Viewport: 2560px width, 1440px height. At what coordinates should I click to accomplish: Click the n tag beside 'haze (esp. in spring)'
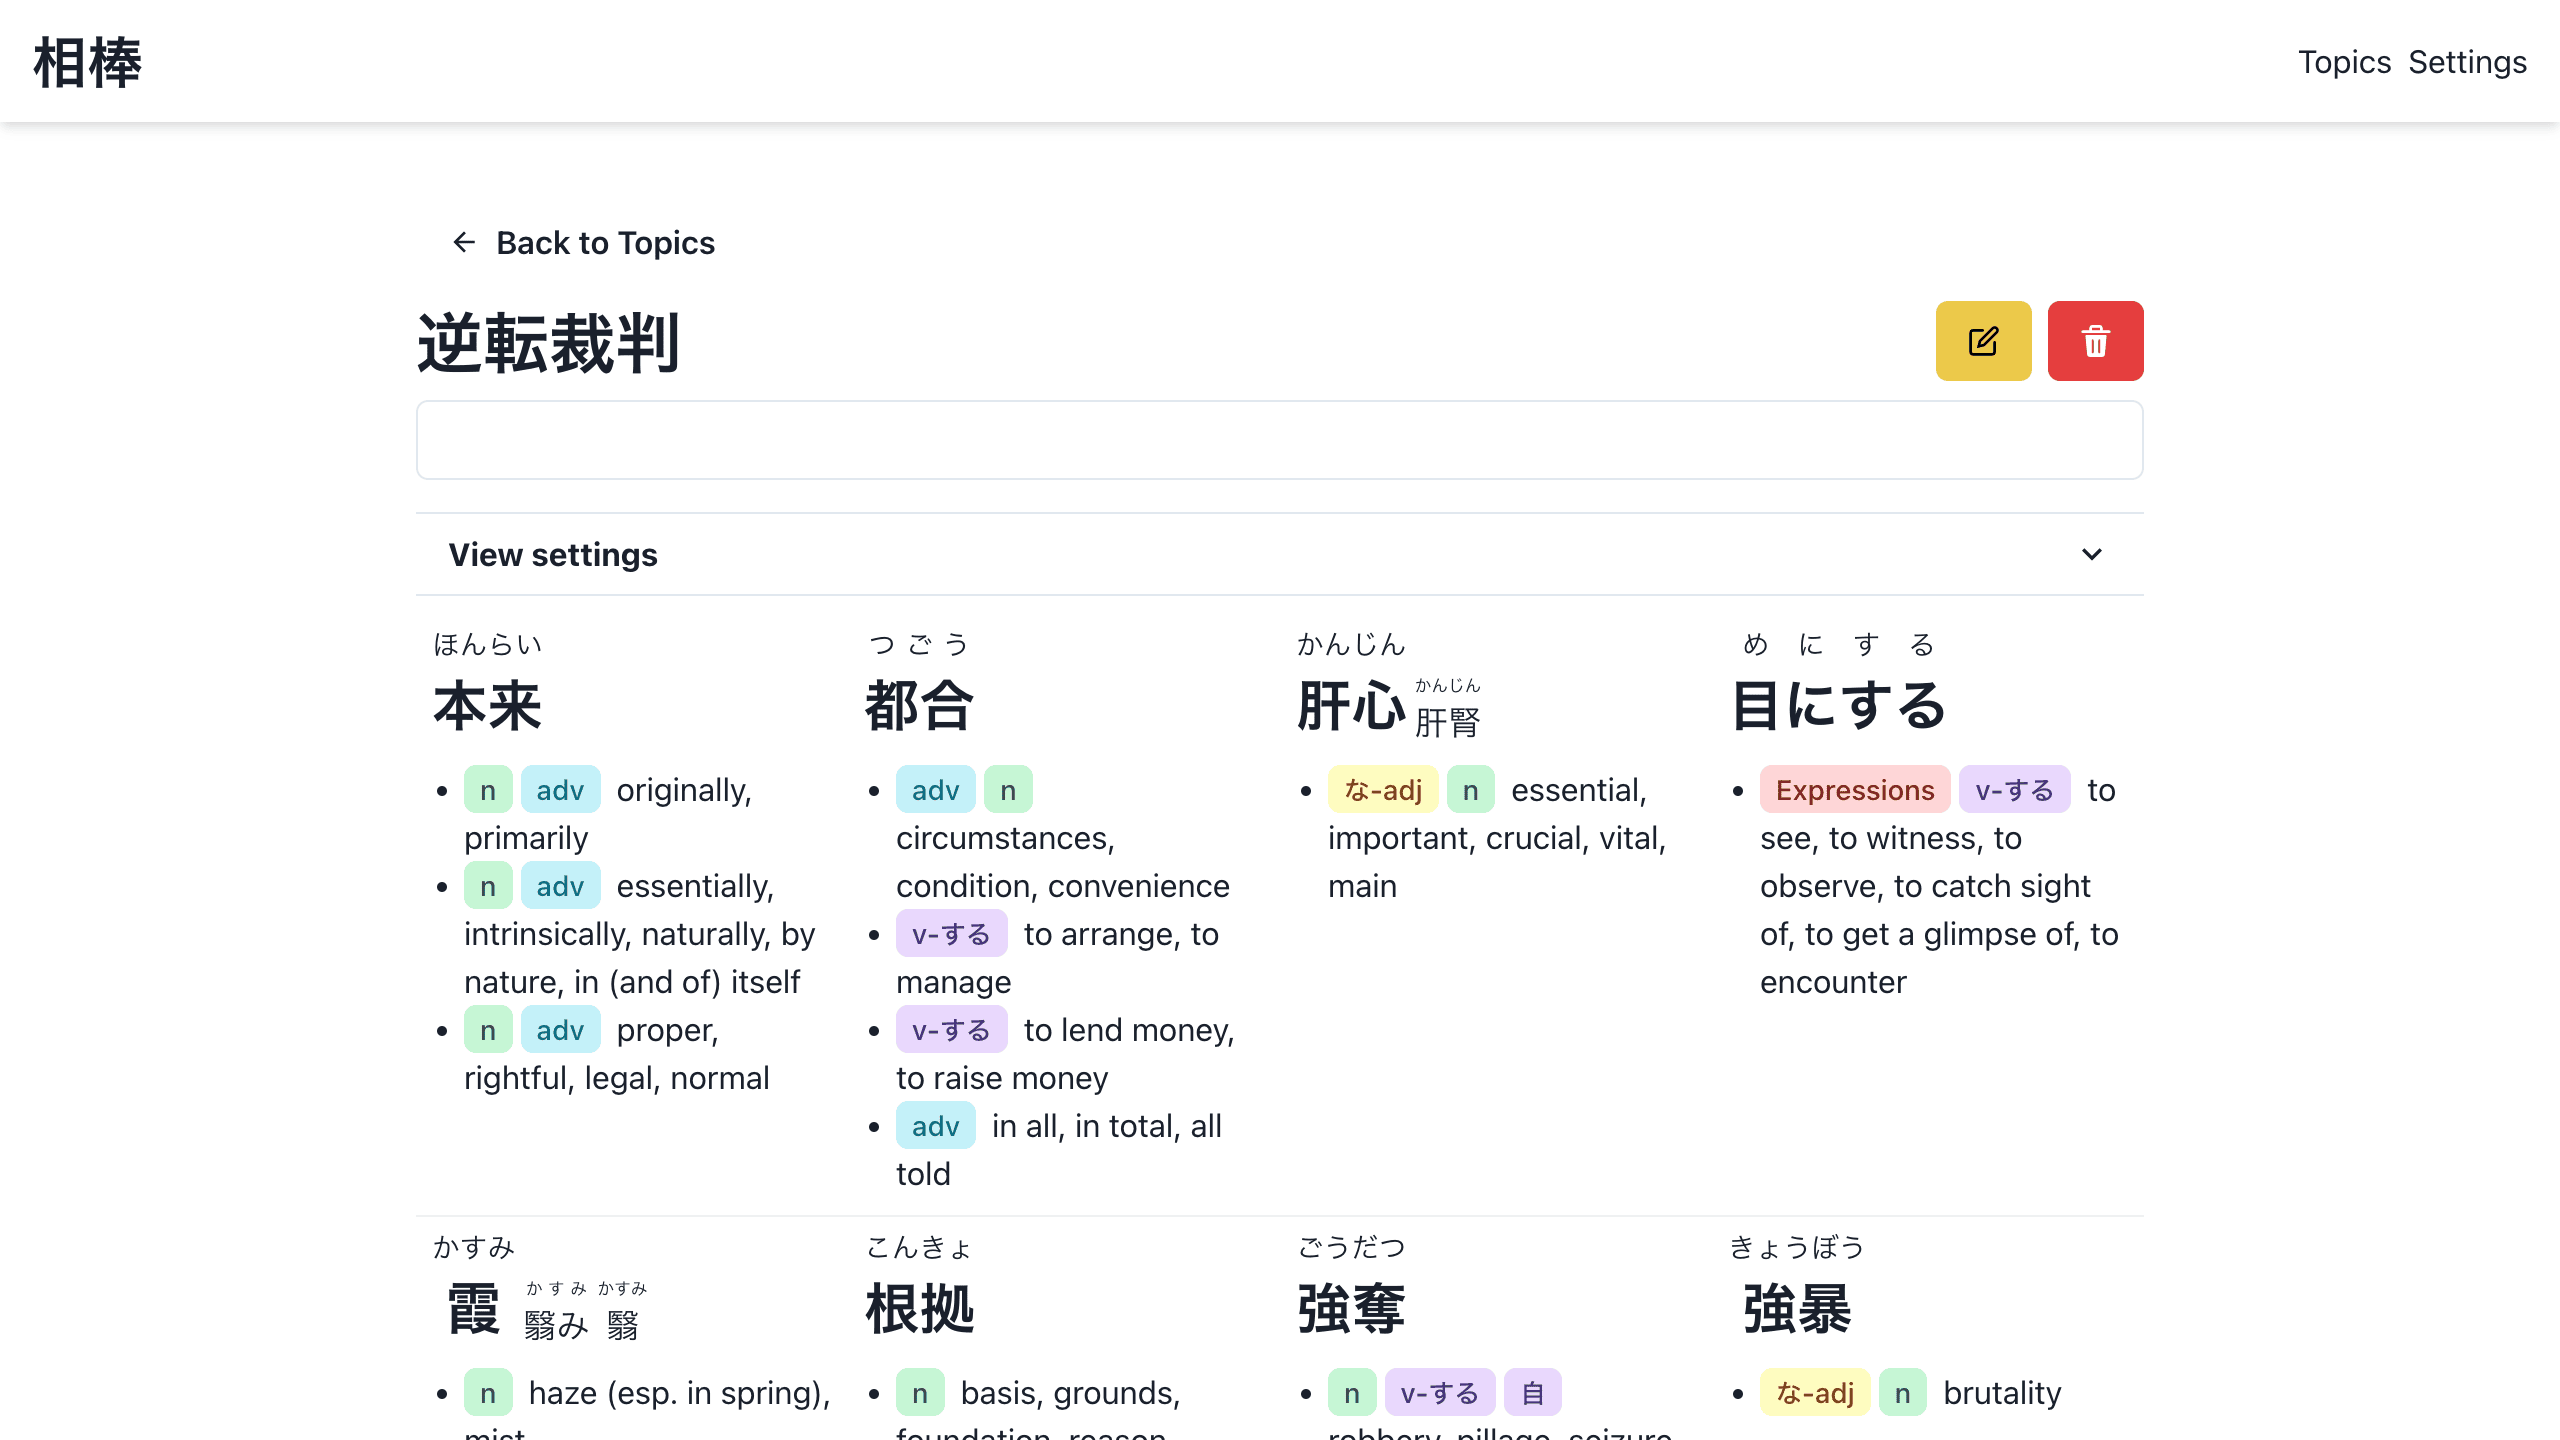point(488,1392)
